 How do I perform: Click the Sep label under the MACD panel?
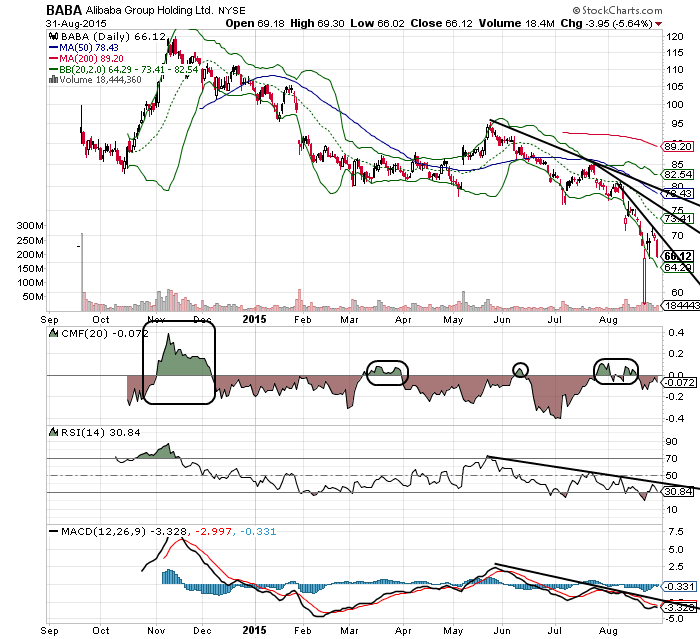tap(49, 631)
